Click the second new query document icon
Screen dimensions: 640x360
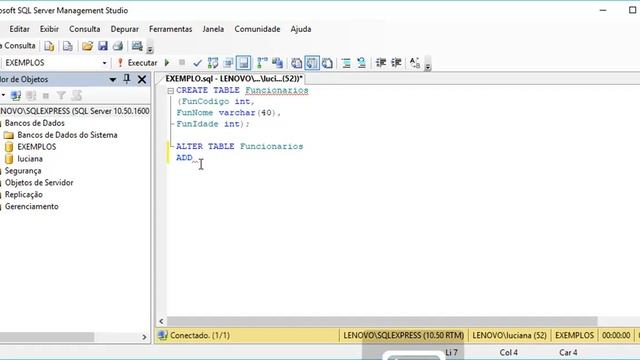click(68, 46)
